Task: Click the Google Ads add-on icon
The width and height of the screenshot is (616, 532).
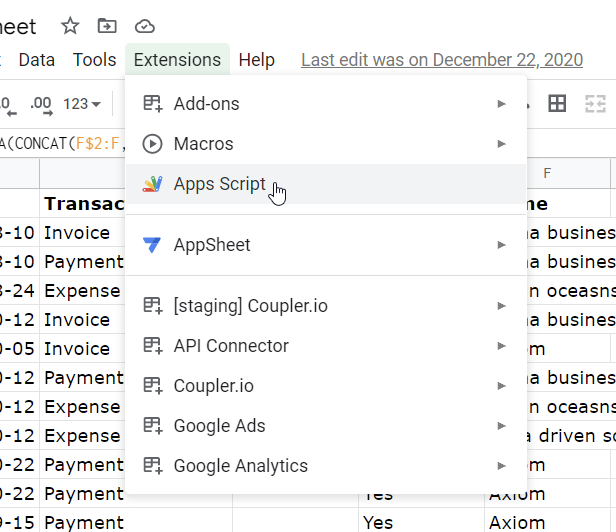Action: pos(152,426)
